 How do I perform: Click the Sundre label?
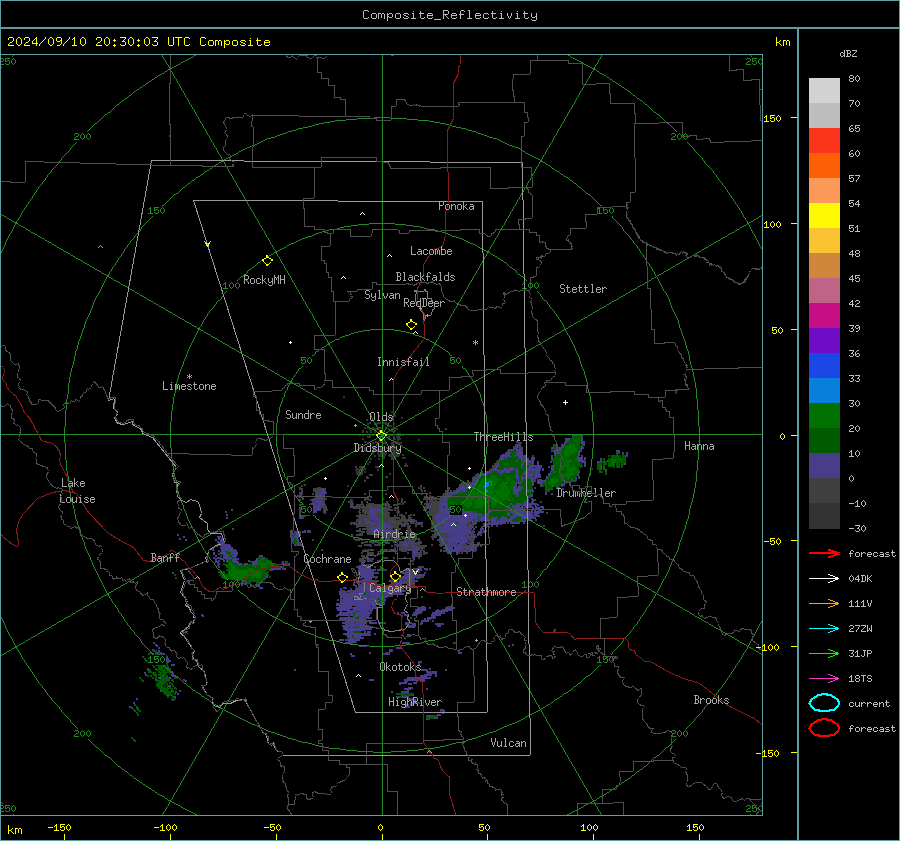pos(303,415)
